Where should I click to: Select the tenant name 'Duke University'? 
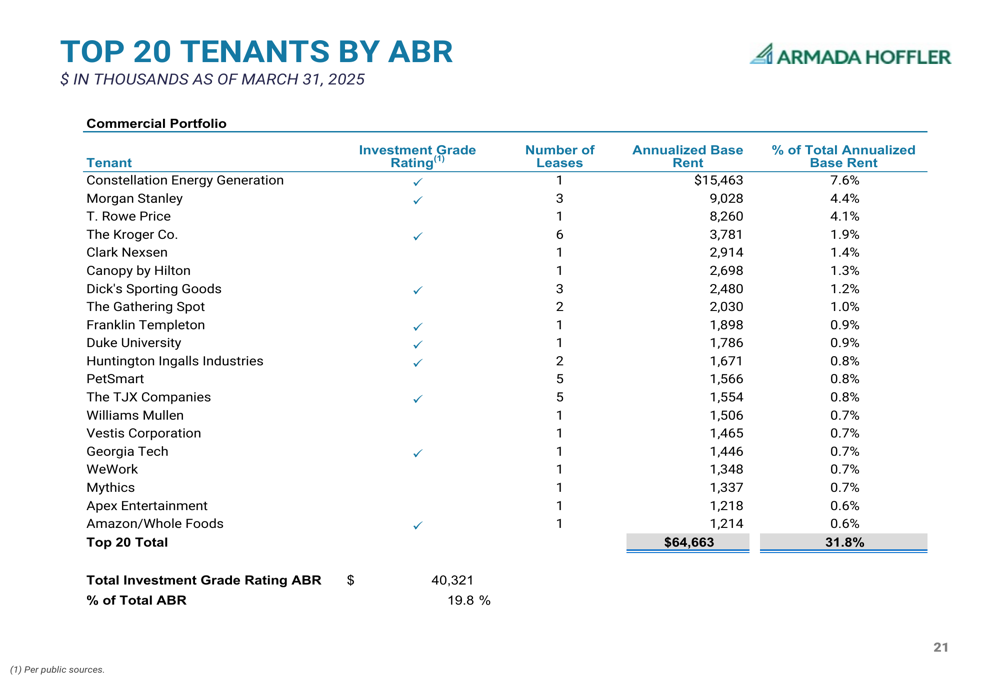point(134,343)
